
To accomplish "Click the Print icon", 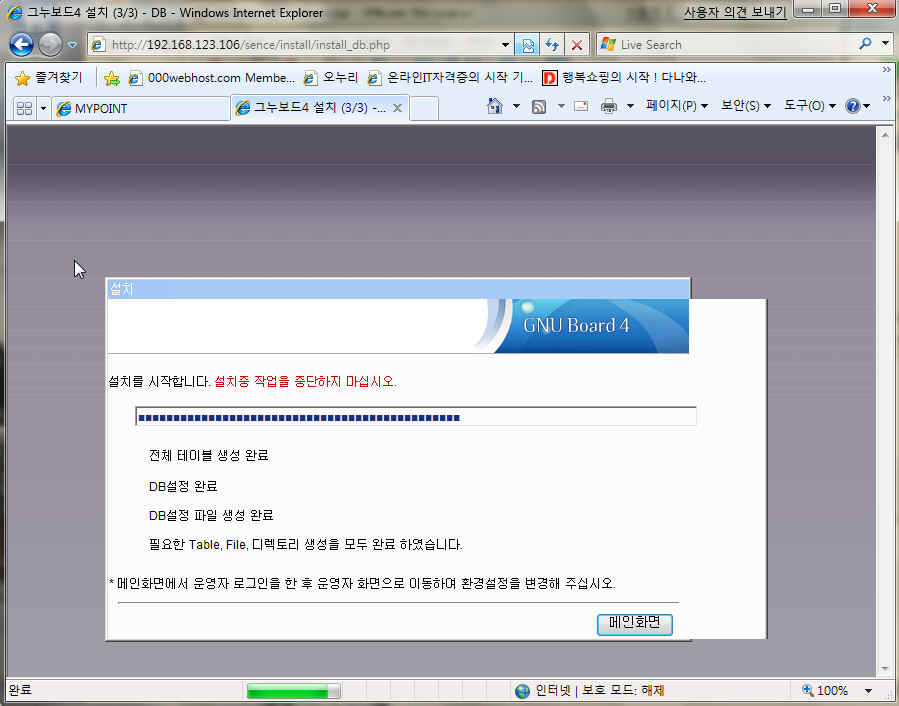I will tap(609, 107).
